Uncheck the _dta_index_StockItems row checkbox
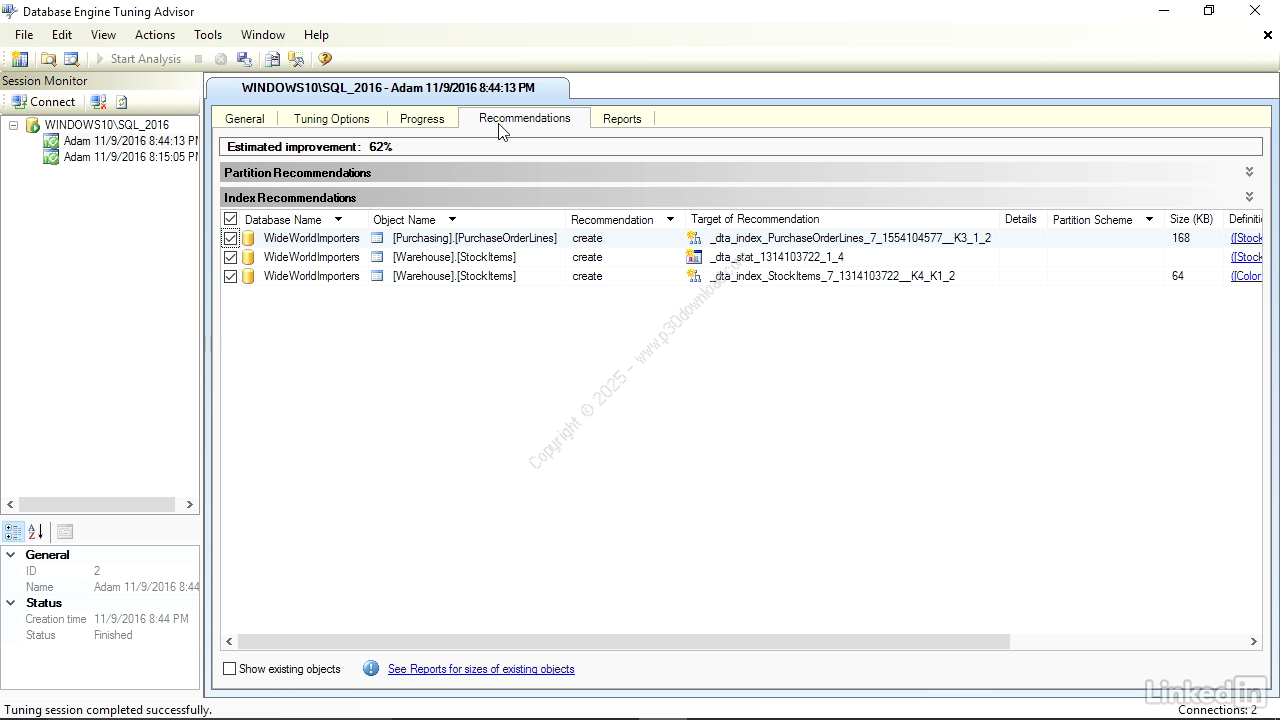 (231, 276)
